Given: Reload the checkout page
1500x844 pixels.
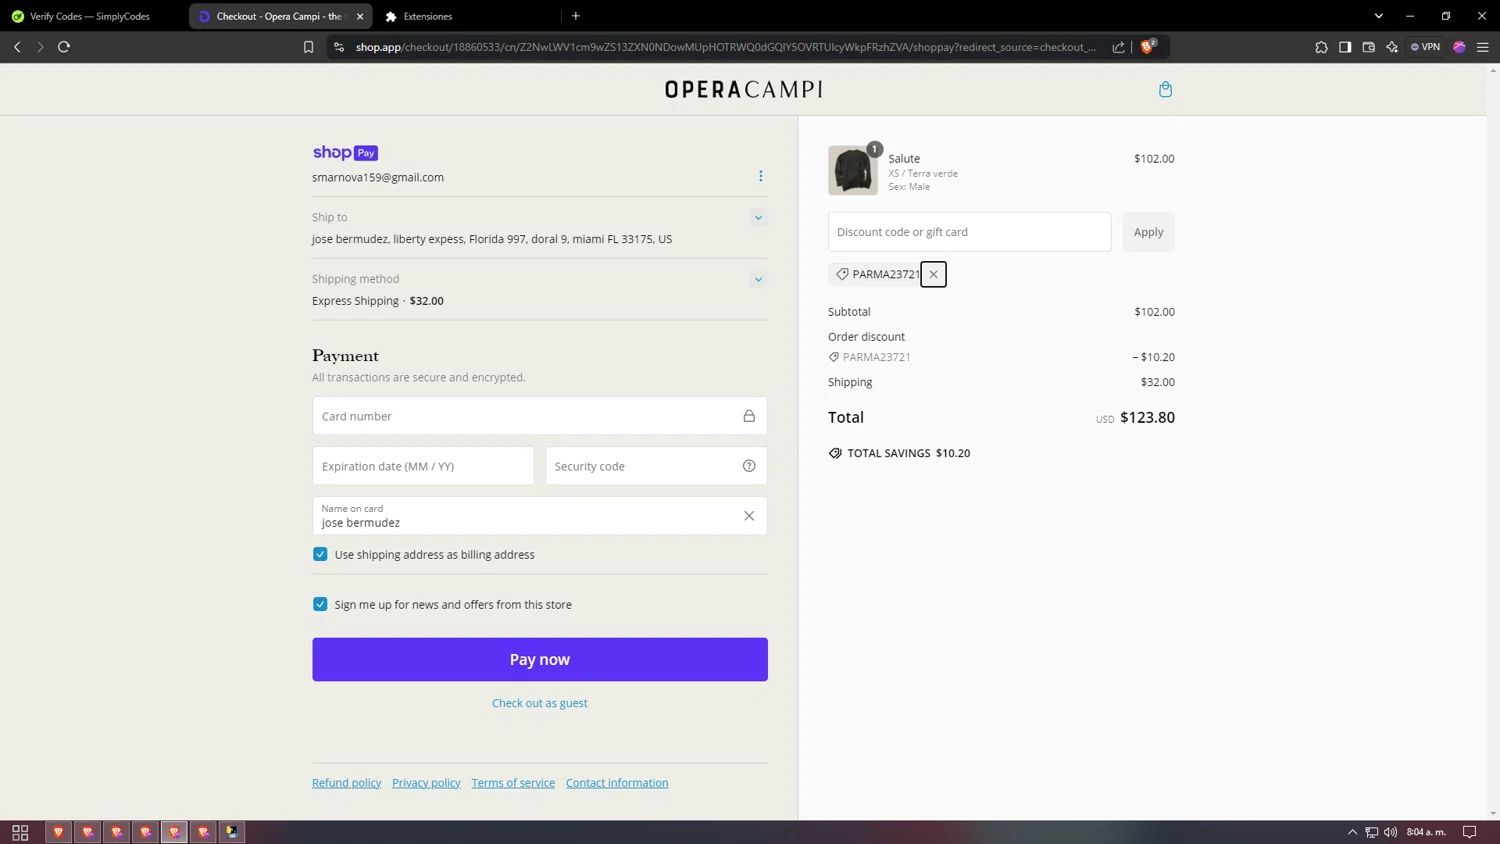Looking at the screenshot, I should click(64, 47).
